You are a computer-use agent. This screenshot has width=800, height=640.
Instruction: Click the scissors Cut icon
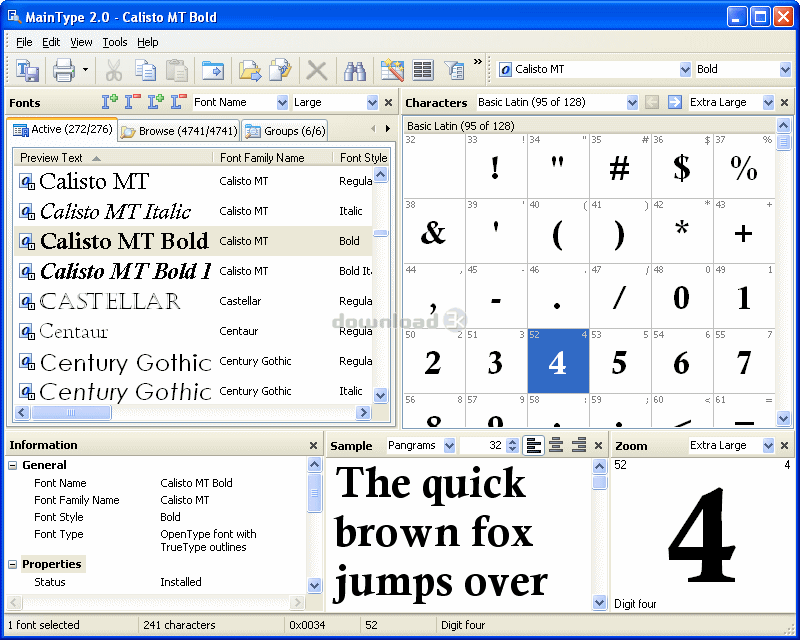tap(113, 70)
